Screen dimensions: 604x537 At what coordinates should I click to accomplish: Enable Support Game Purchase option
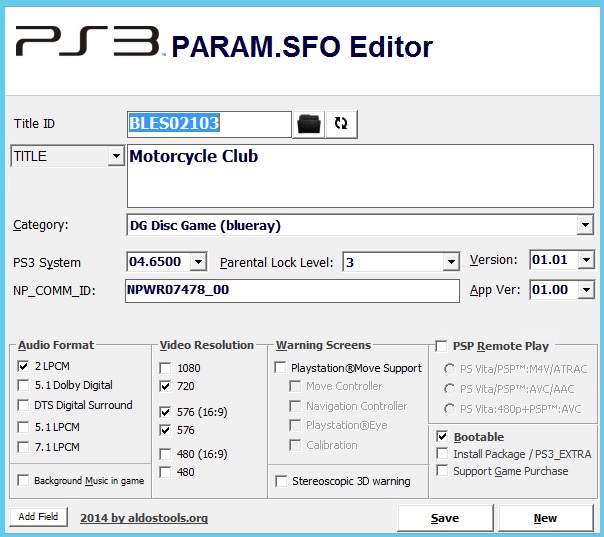(x=442, y=471)
